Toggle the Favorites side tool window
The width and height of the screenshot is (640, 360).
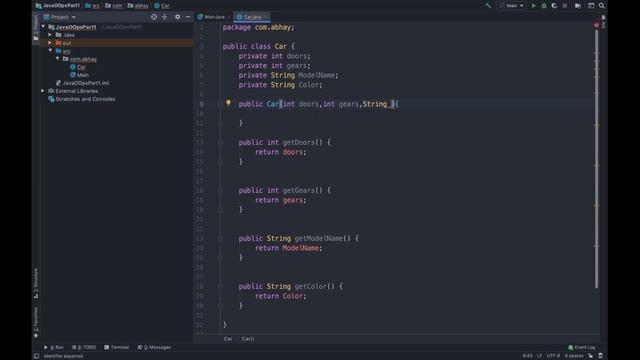click(x=36, y=322)
